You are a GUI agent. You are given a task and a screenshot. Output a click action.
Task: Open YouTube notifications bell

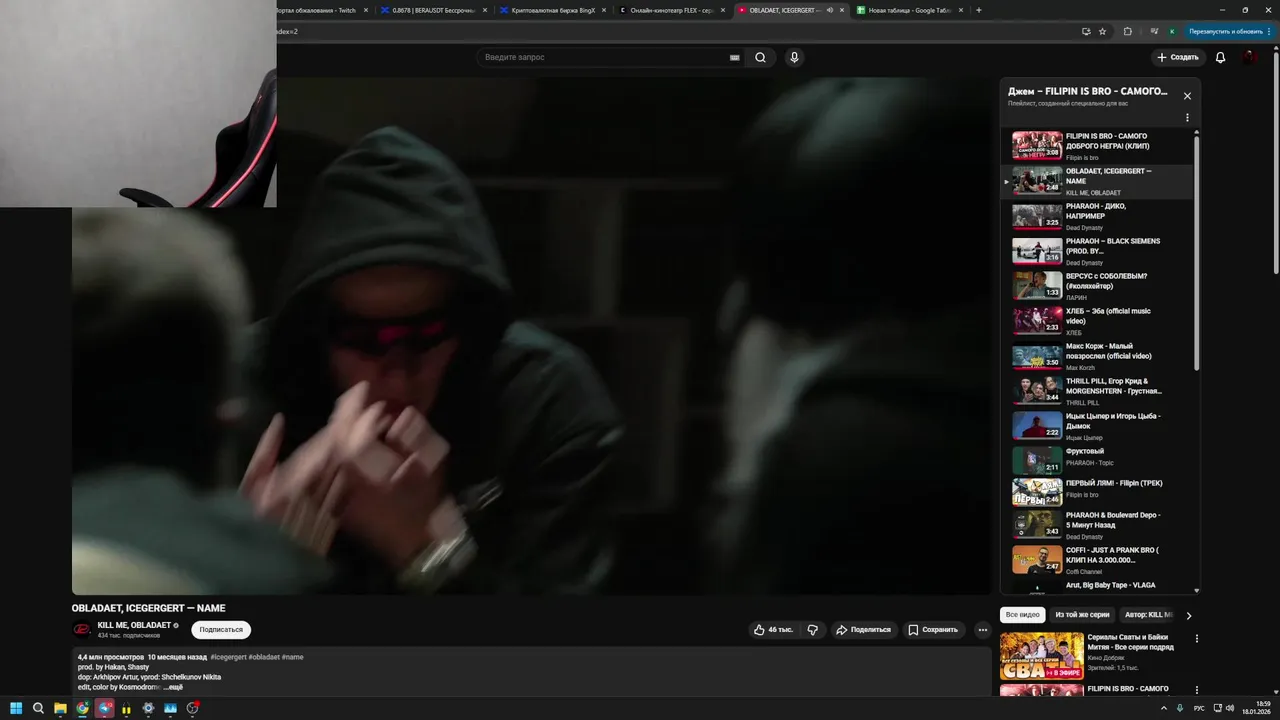pyautogui.click(x=1220, y=57)
